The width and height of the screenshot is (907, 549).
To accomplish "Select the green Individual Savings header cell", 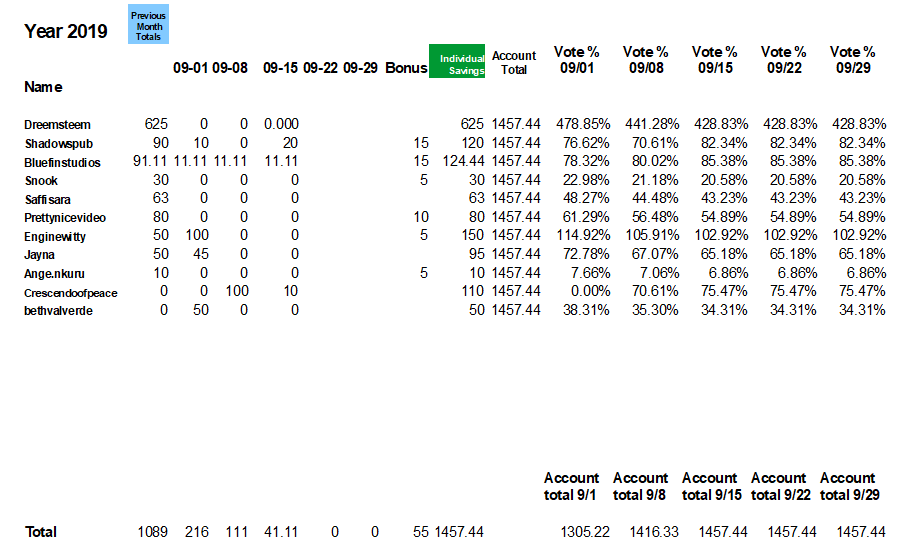I will coord(457,61).
